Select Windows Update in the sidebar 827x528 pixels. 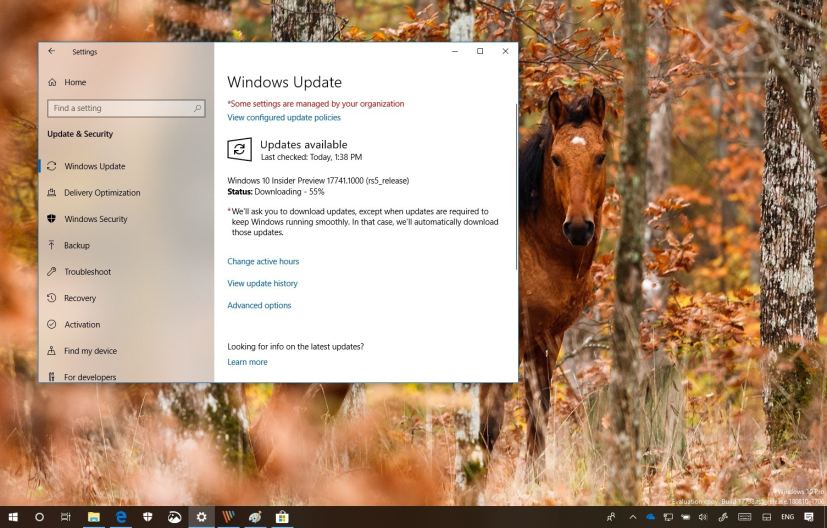coord(94,166)
